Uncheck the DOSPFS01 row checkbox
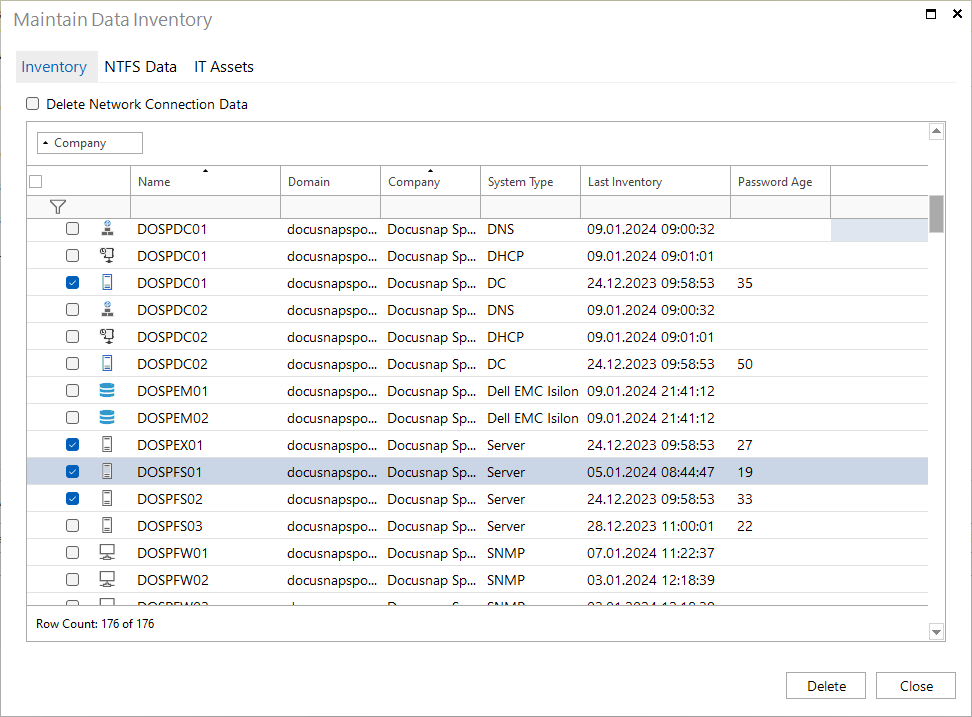The height and width of the screenshot is (717, 972). [73, 472]
